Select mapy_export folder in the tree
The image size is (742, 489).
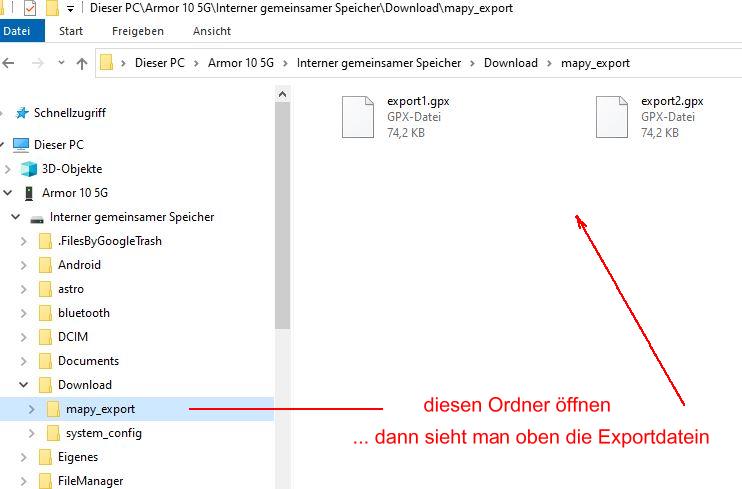[x=100, y=409]
